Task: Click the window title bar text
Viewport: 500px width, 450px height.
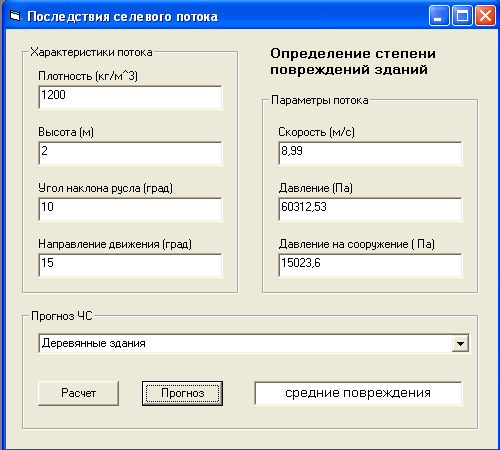Action: (x=123, y=16)
